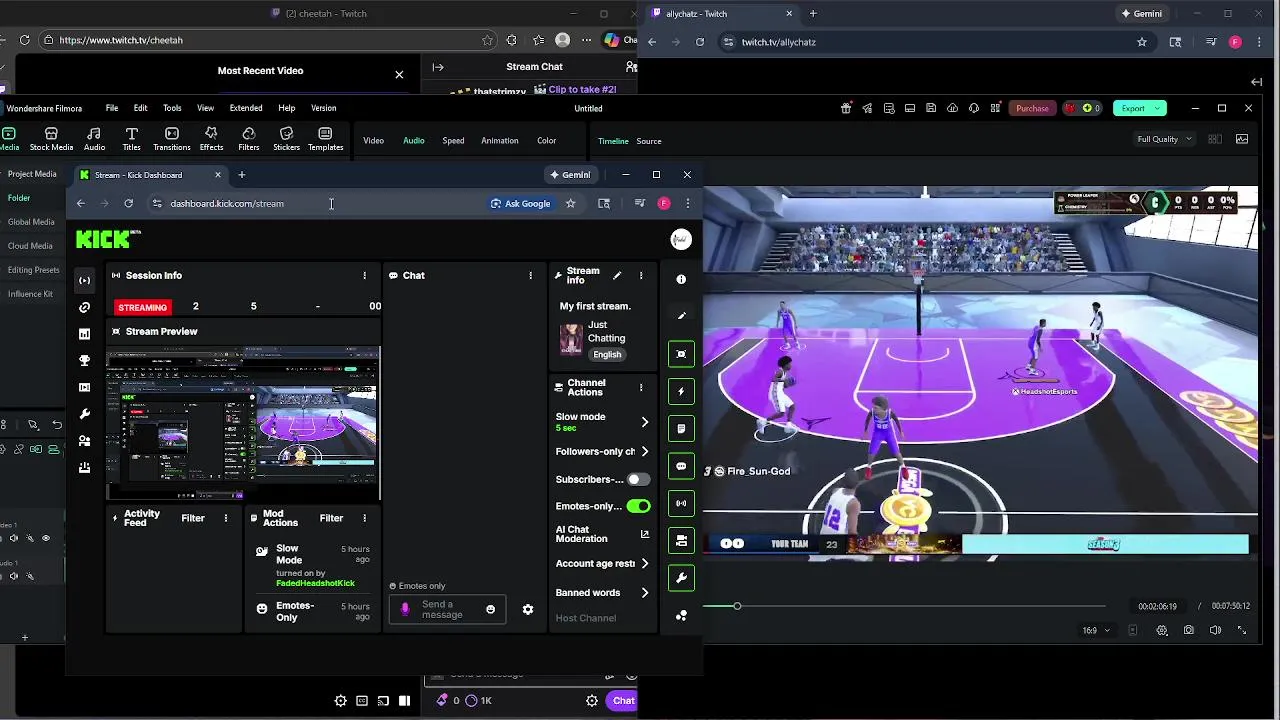Open Filmora File menu

(x=112, y=108)
